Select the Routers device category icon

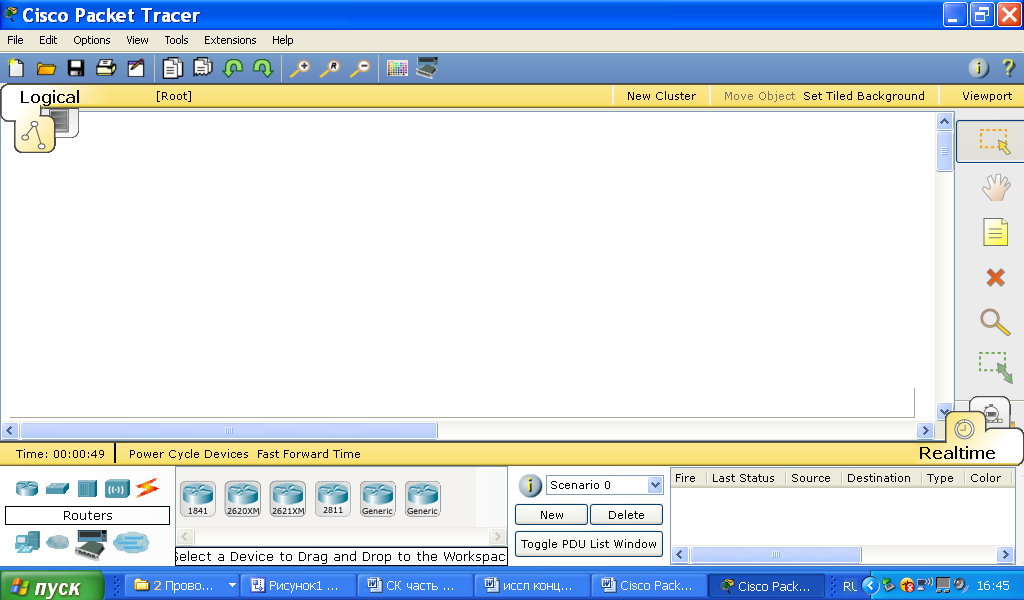(x=27, y=488)
